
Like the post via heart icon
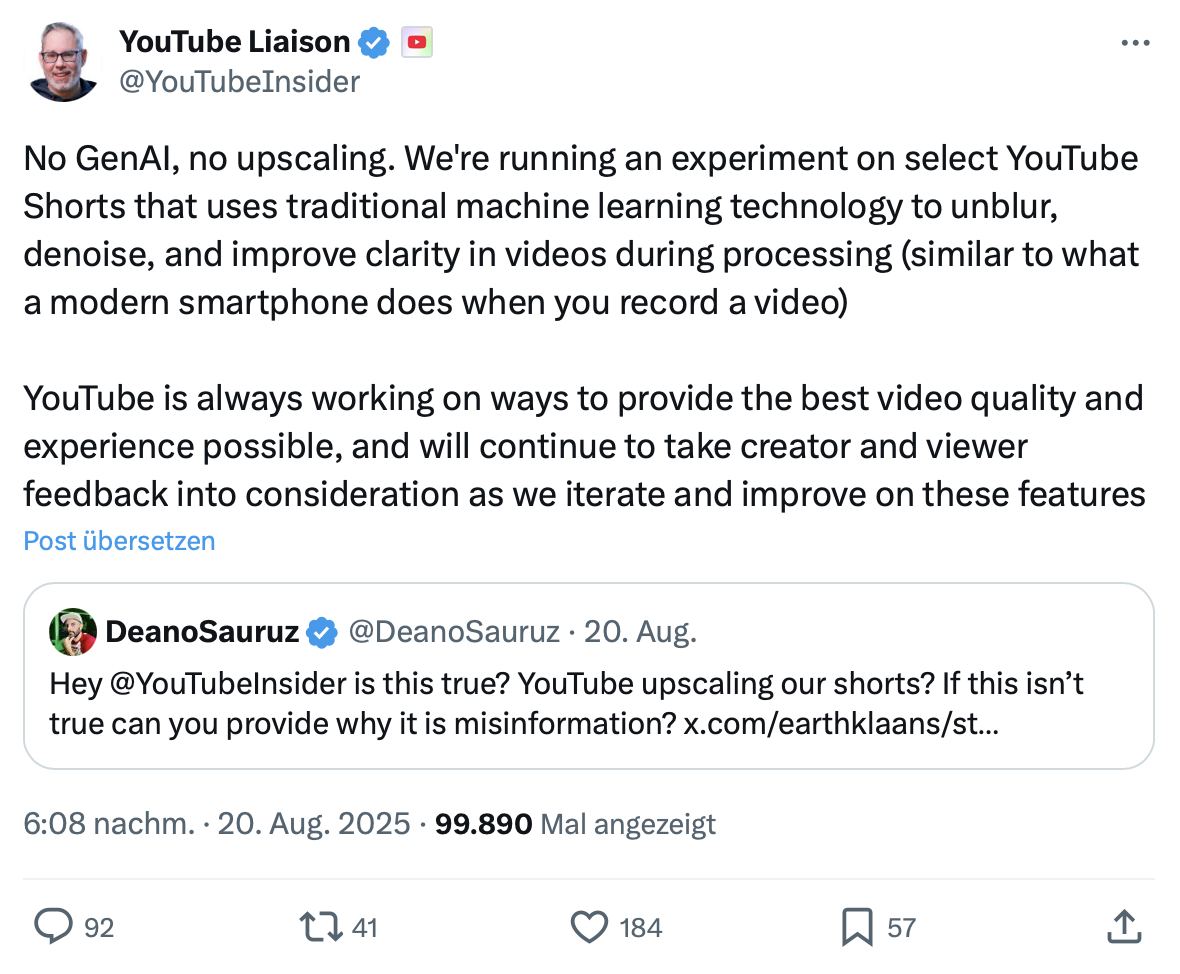coord(591,927)
